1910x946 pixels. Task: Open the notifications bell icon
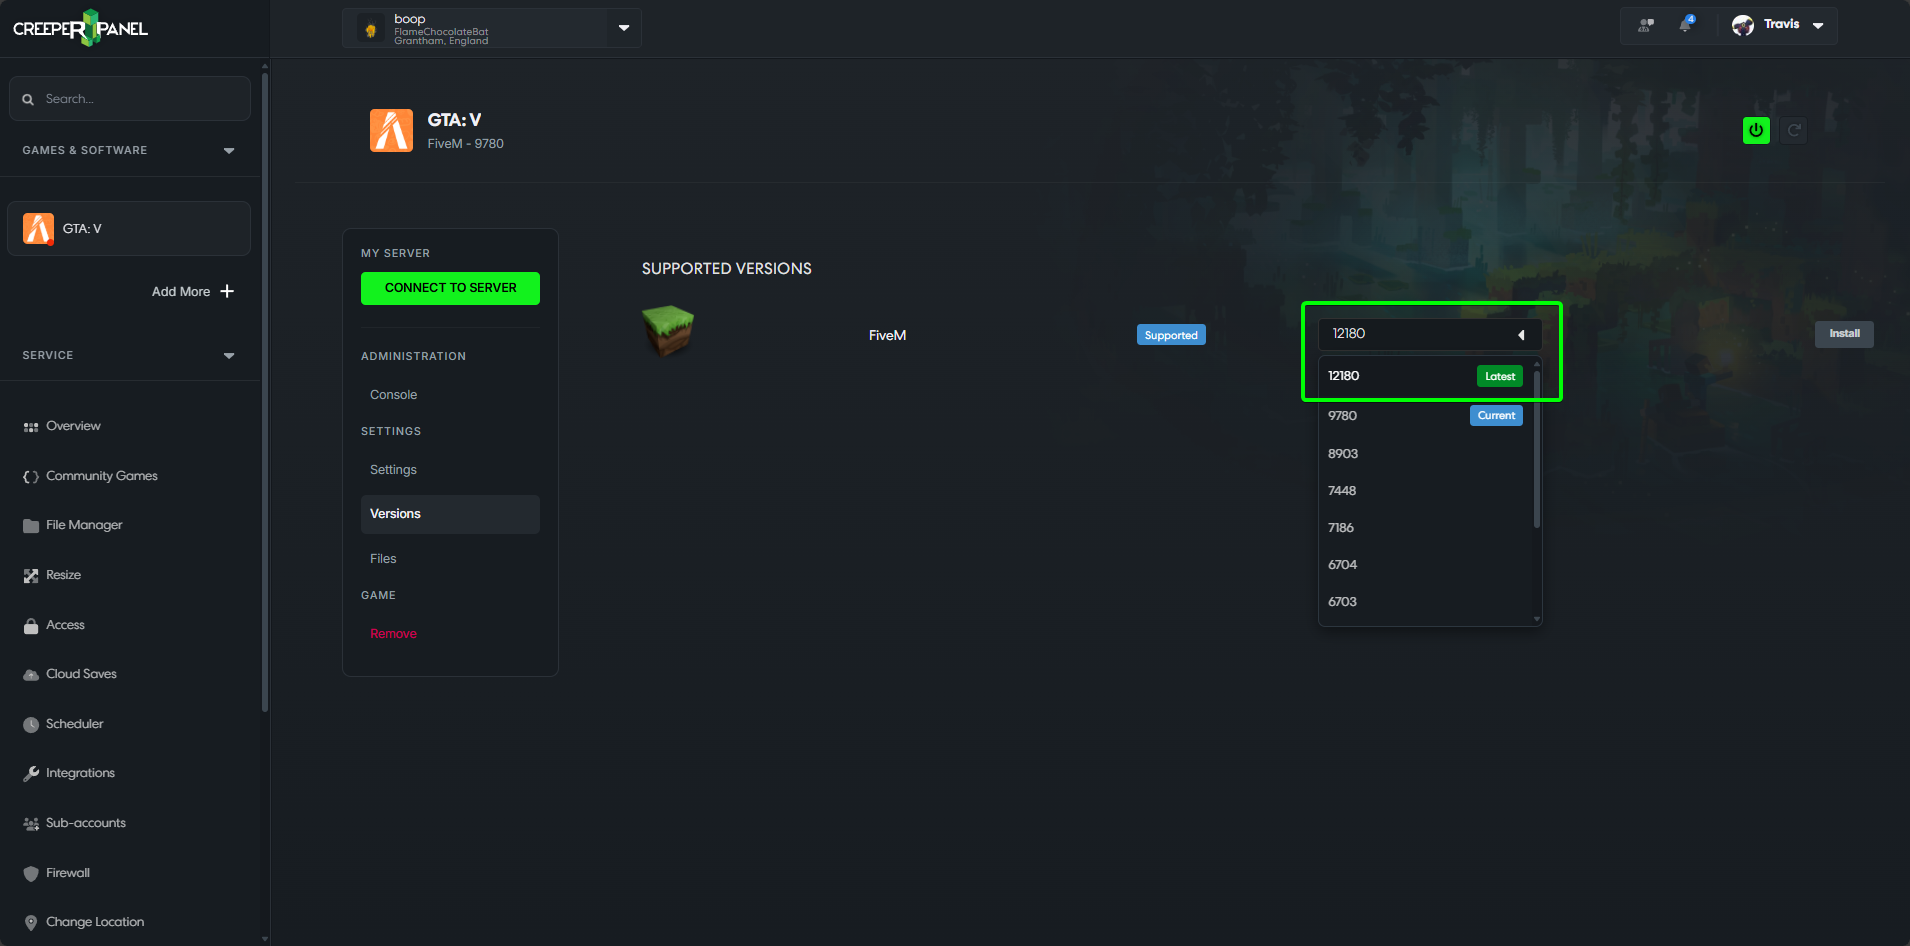[1686, 24]
